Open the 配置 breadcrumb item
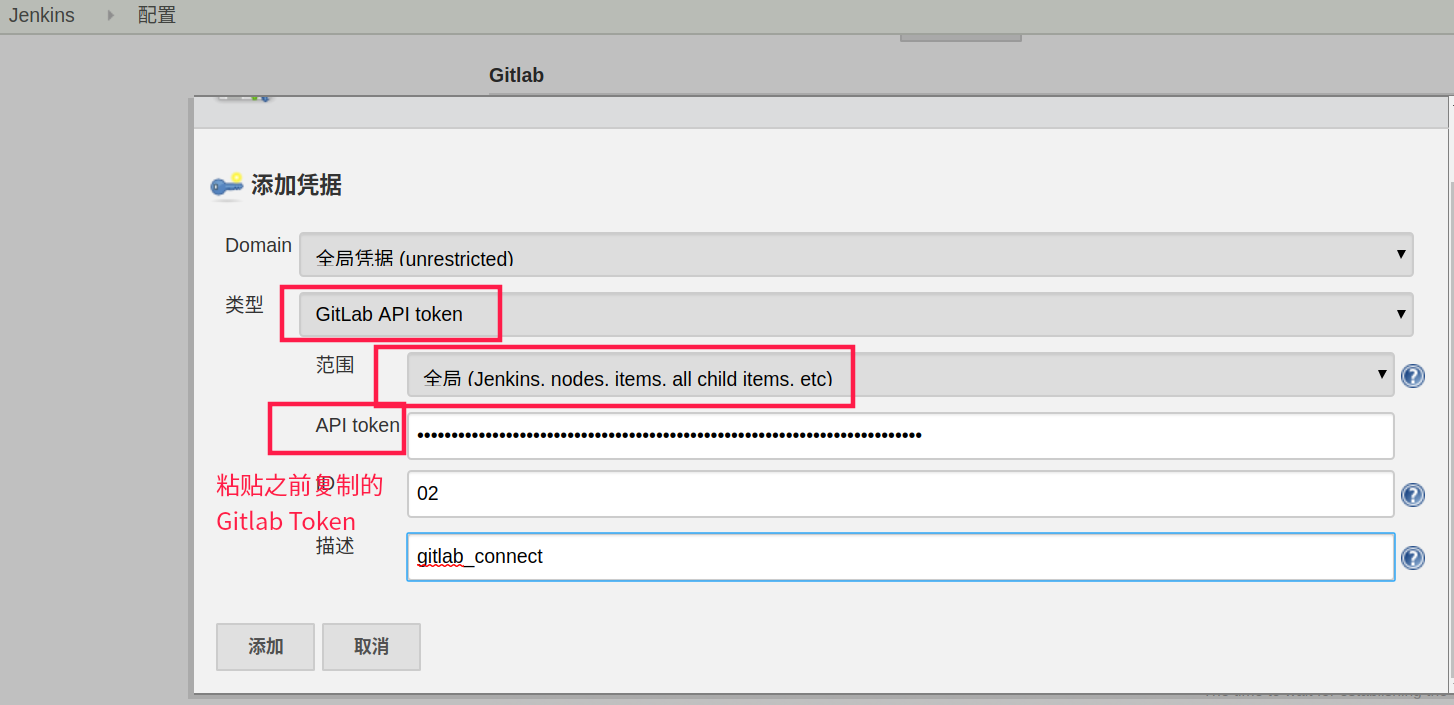Screen dimensions: 1454x705 click(x=157, y=16)
